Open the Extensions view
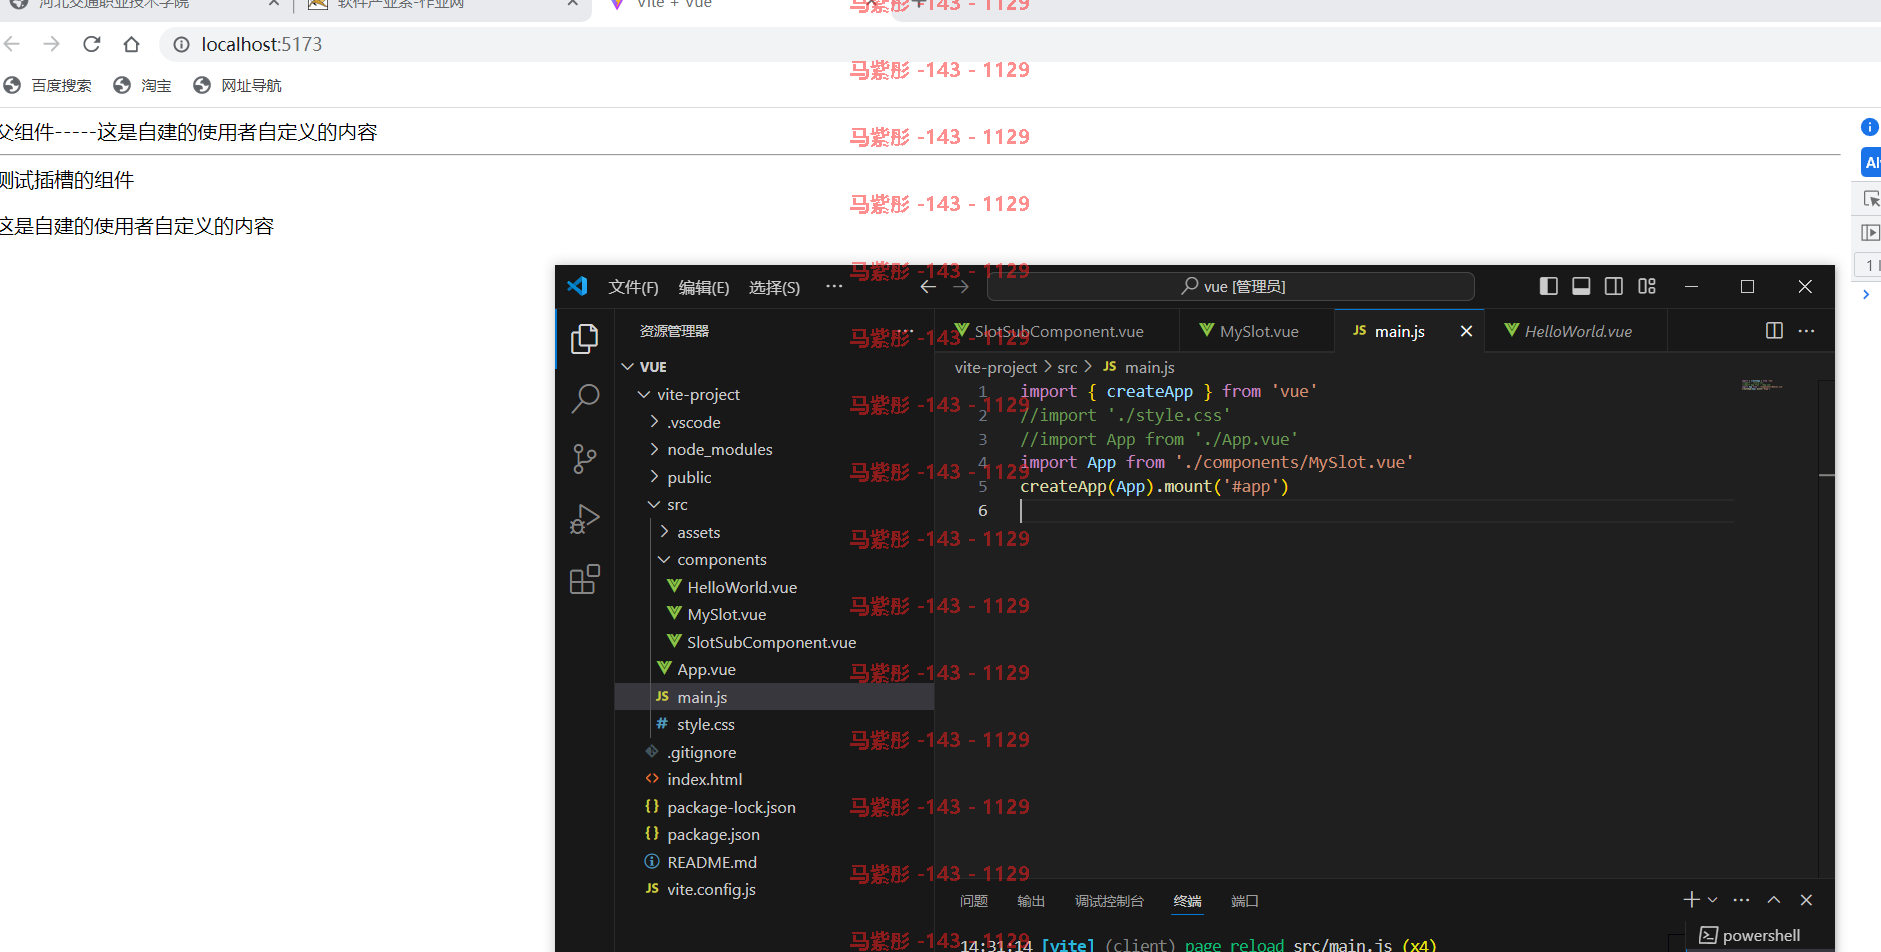Viewport: 1881px width, 952px height. coord(585,579)
